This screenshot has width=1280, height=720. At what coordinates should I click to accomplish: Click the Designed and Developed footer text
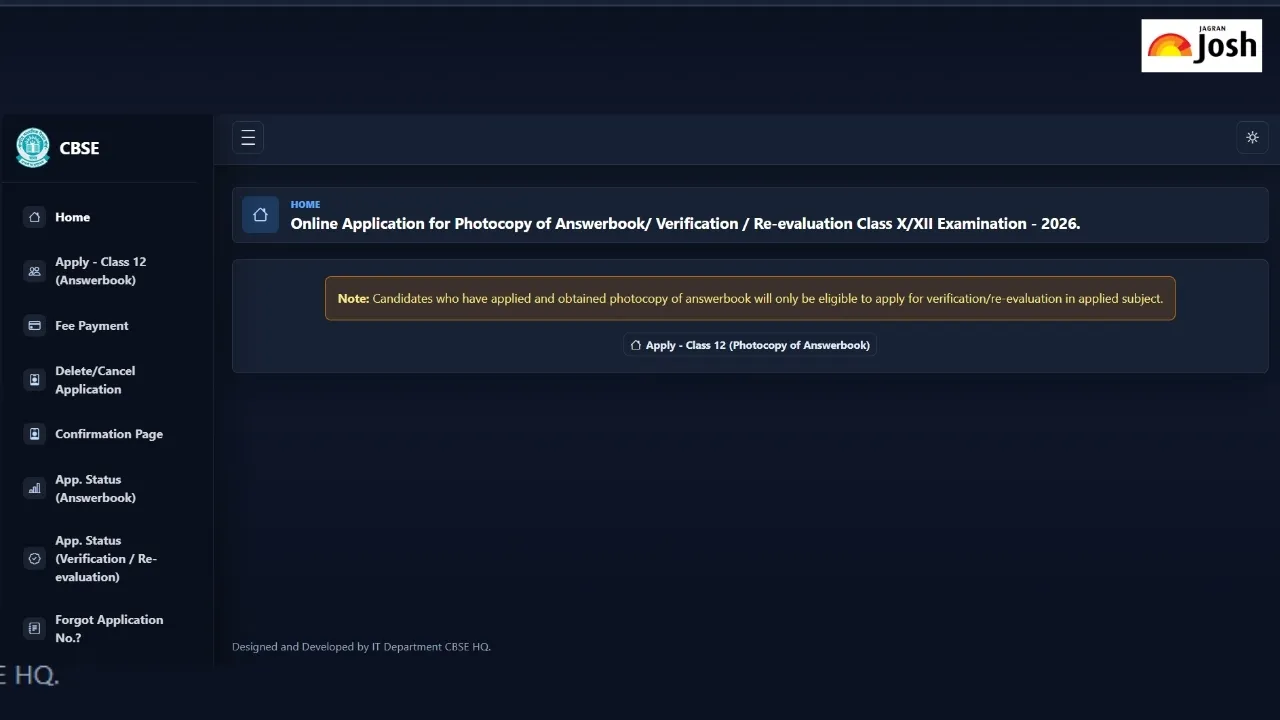coord(361,647)
